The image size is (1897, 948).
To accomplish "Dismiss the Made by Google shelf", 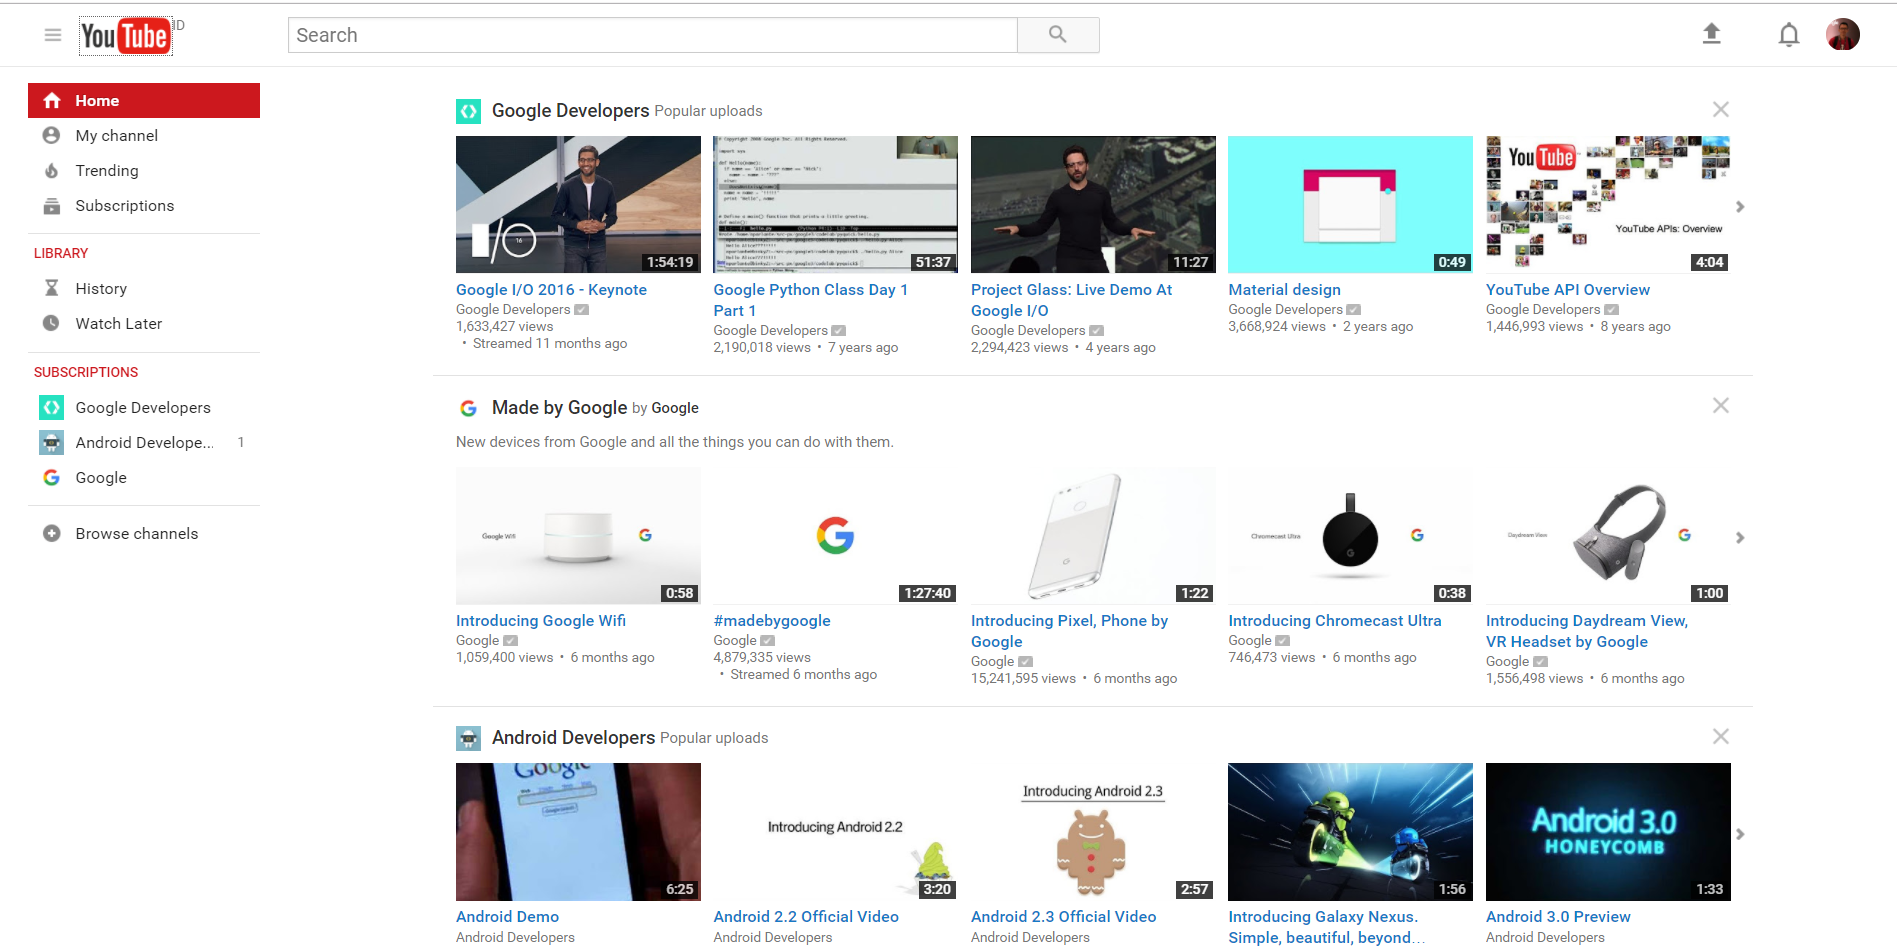I will click(x=1720, y=405).
